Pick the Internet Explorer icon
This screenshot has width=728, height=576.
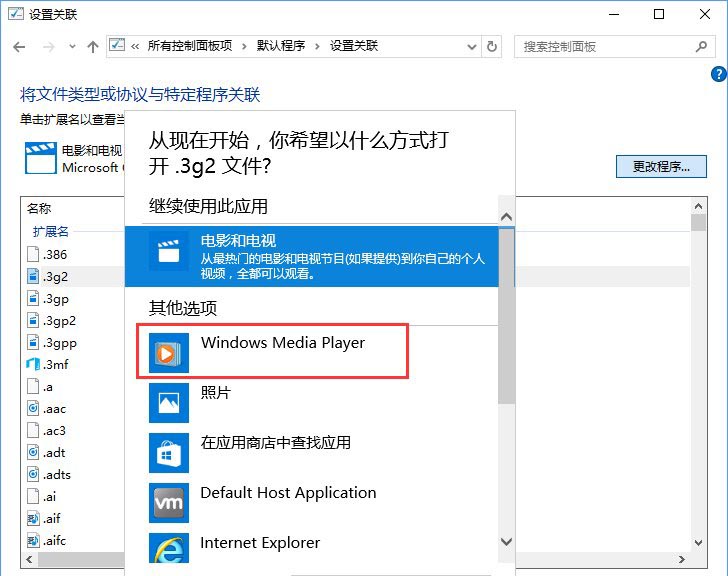coord(168,549)
